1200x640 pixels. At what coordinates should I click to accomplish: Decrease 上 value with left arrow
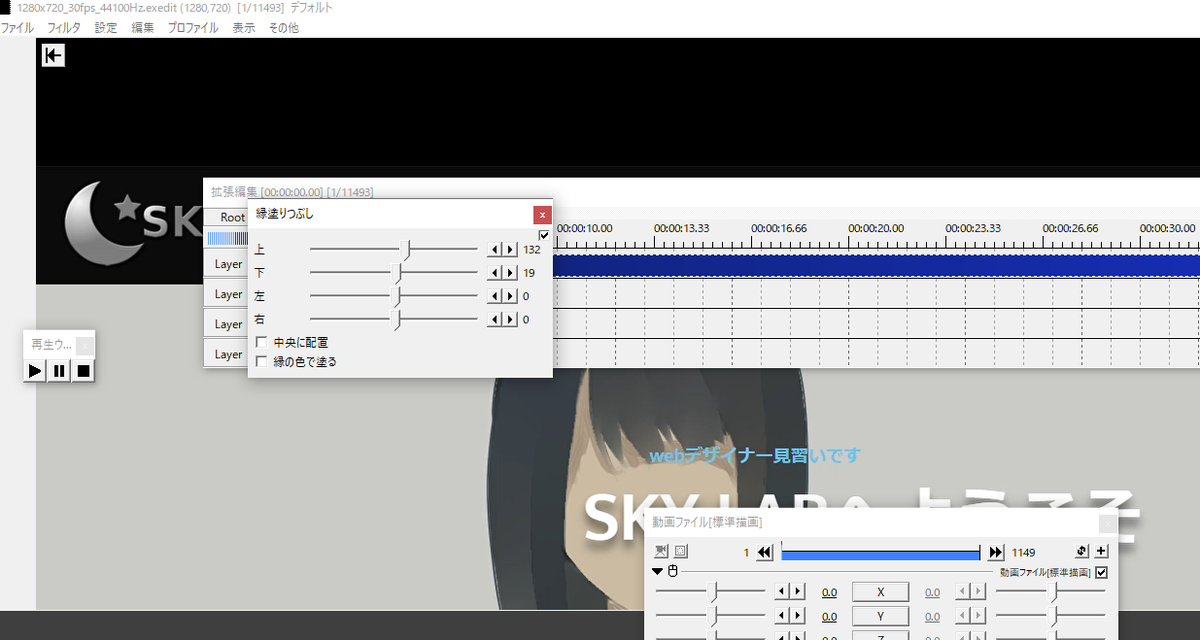pyautogui.click(x=493, y=249)
